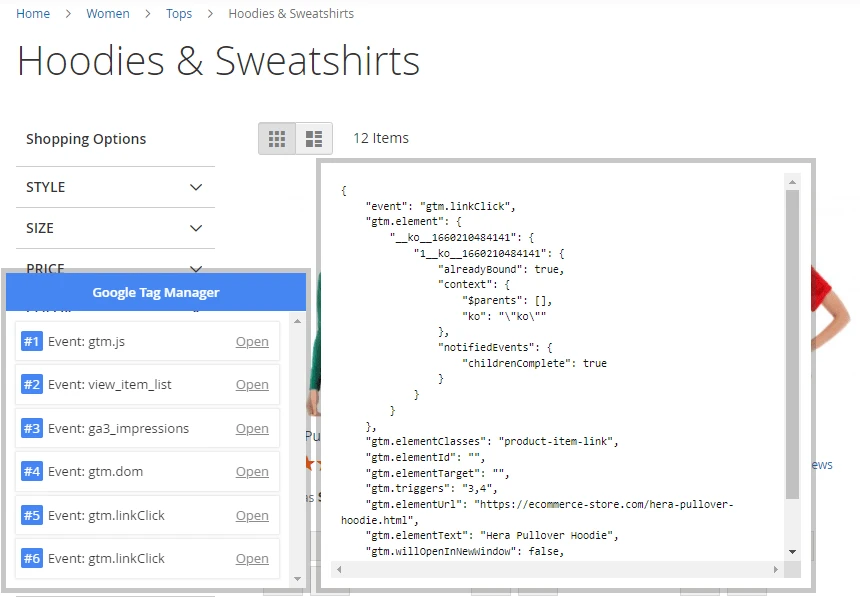The width and height of the screenshot is (860, 598).
Task: Switch to grid view mode
Action: (x=277, y=138)
